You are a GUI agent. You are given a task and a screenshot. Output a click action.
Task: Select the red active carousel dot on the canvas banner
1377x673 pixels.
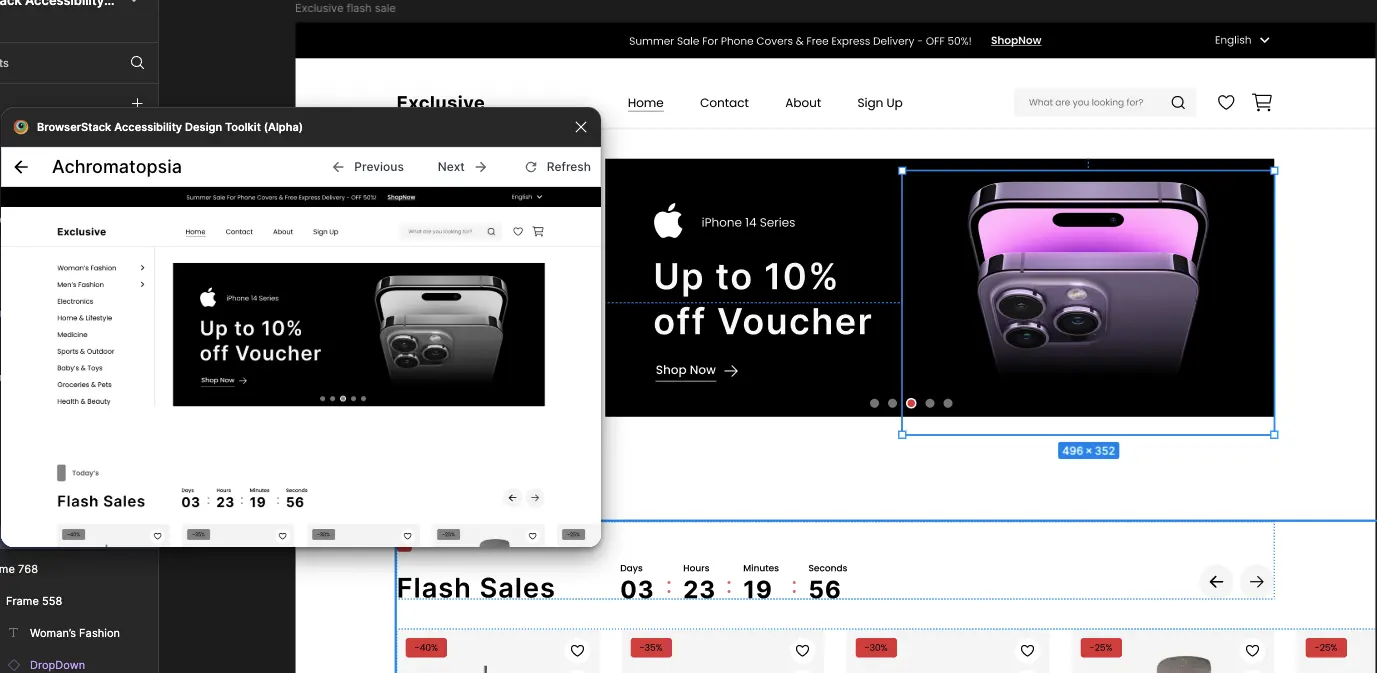pyautogui.click(x=911, y=404)
